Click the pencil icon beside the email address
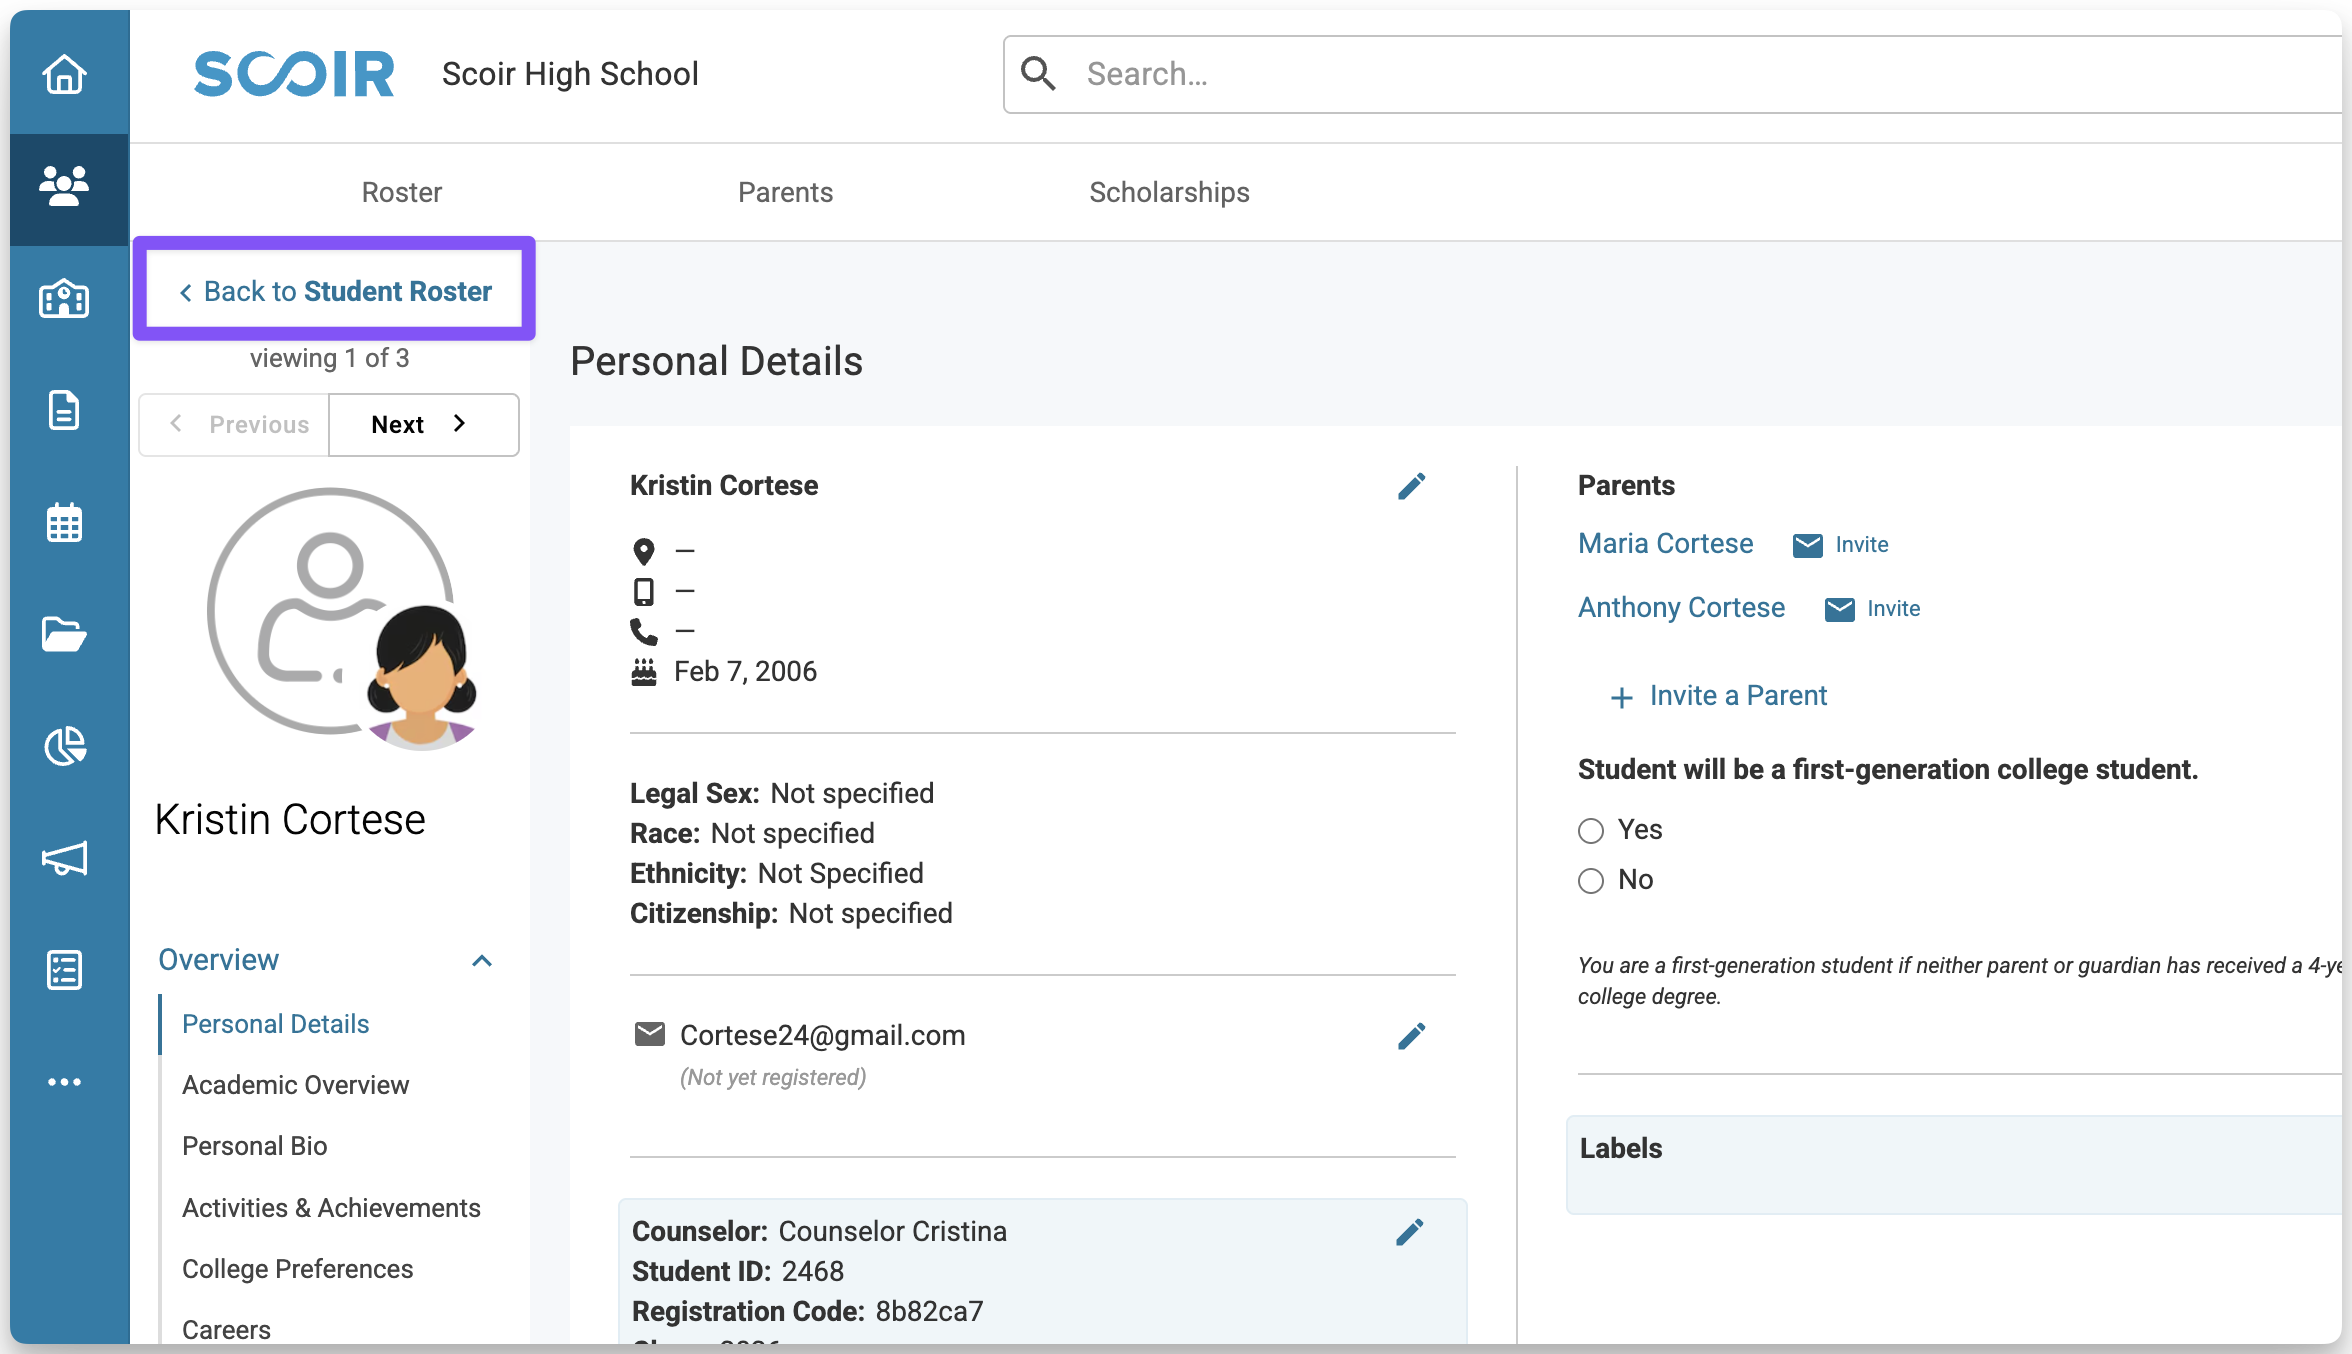Screen dimensions: 2352x1354 (1411, 1036)
